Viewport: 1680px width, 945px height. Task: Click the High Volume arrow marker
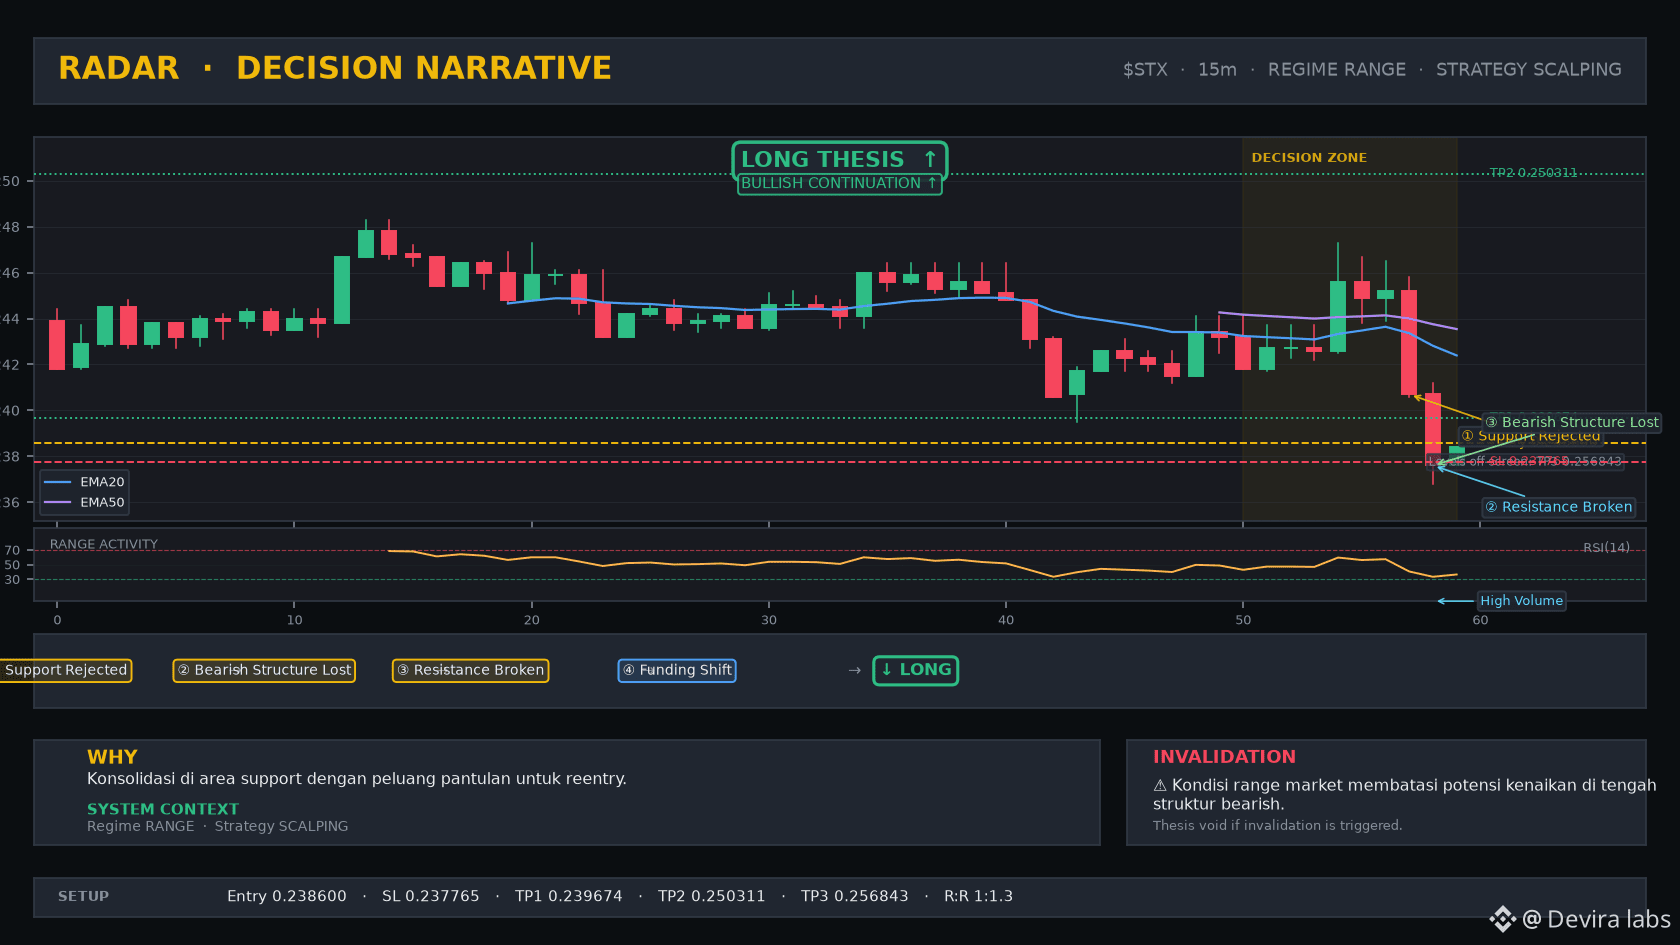pyautogui.click(x=1456, y=601)
